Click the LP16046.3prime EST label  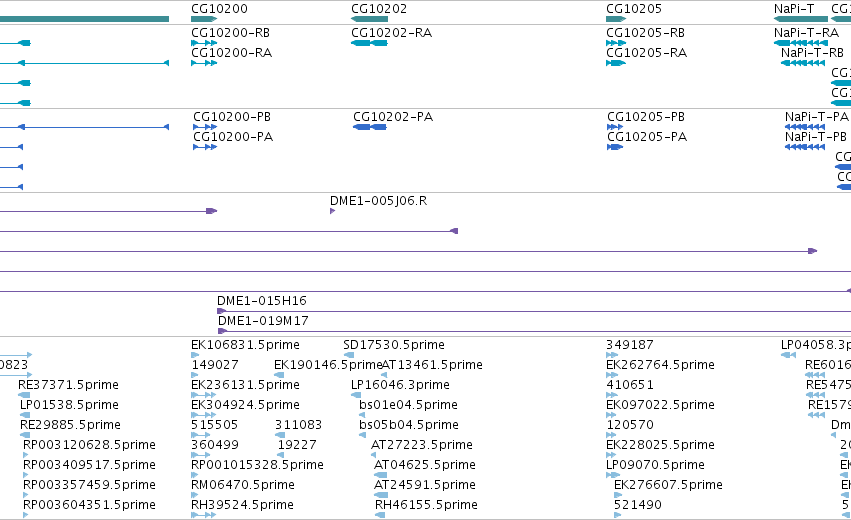[400, 385]
